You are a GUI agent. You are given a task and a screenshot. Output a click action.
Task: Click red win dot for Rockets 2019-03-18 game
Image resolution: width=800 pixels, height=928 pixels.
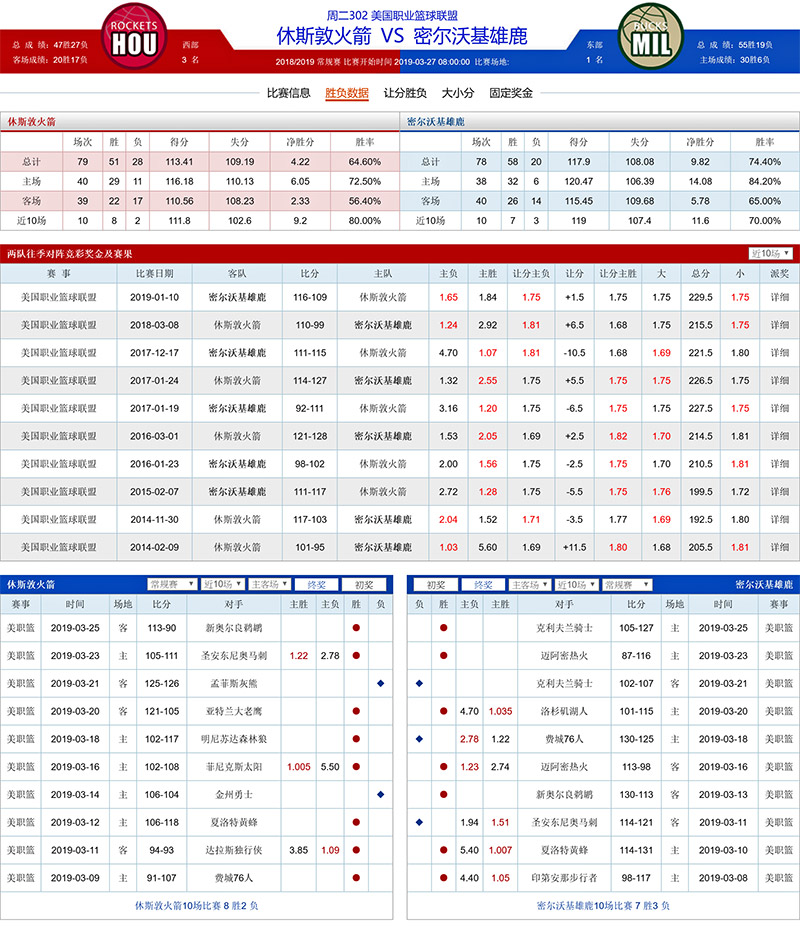tap(356, 739)
